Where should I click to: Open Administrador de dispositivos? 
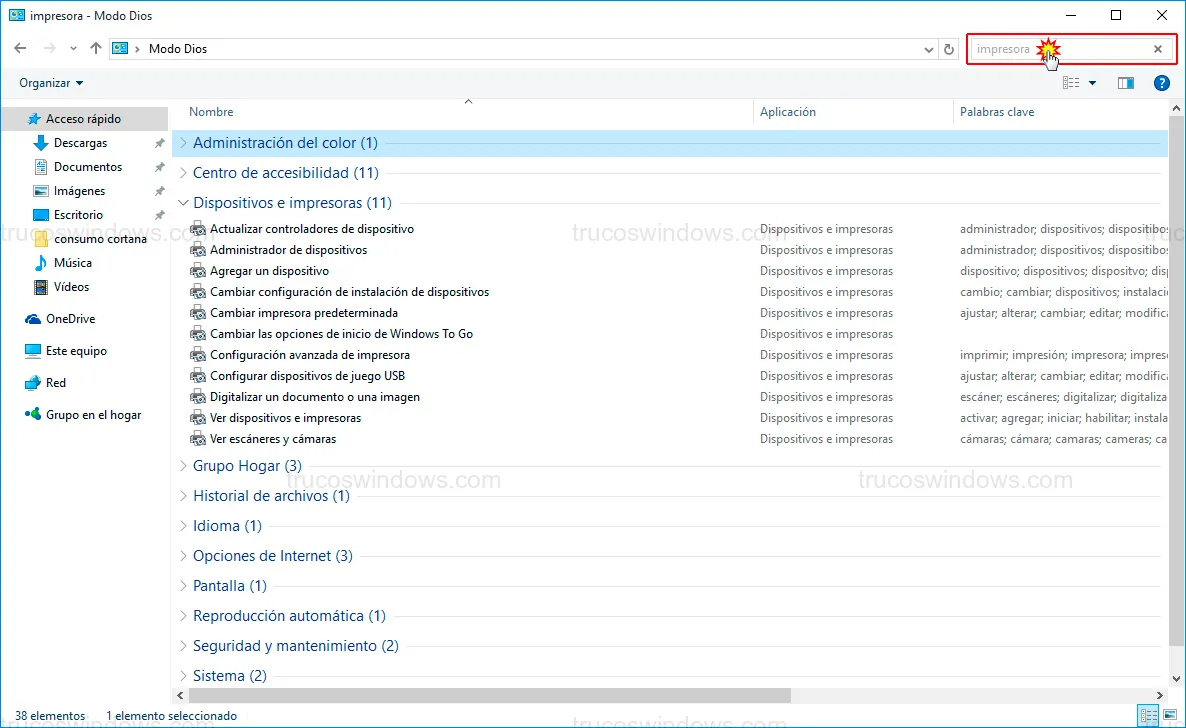click(x=288, y=250)
